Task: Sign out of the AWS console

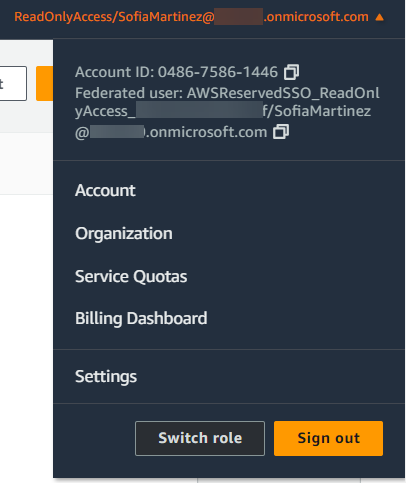Action: click(328, 438)
